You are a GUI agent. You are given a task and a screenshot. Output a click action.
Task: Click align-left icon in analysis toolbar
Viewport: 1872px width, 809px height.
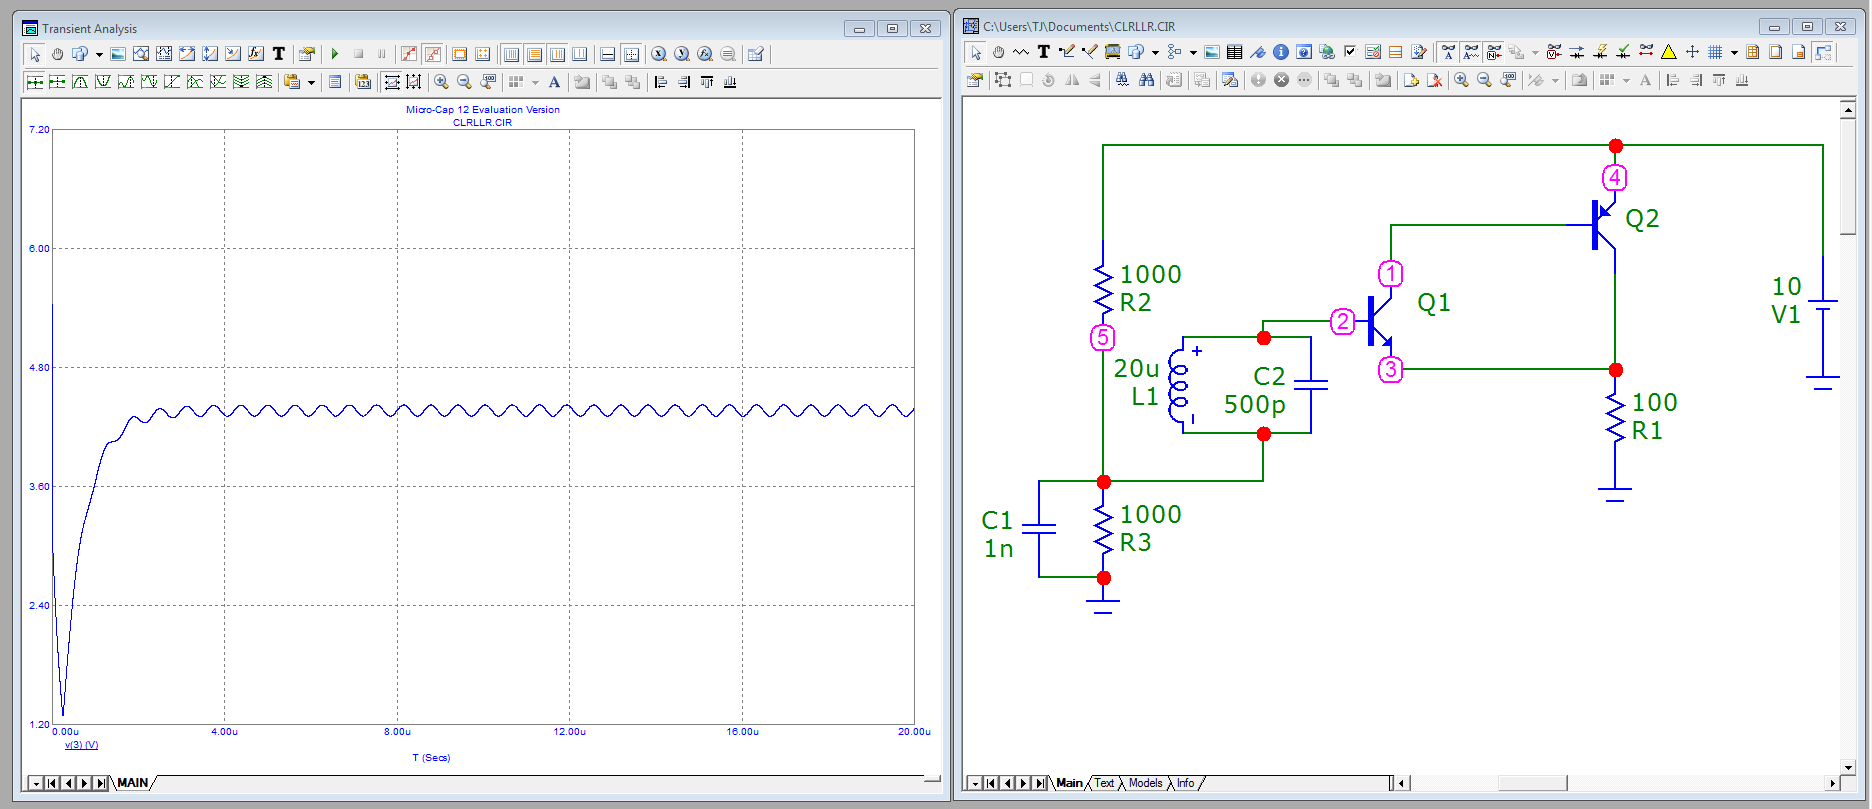(x=661, y=82)
